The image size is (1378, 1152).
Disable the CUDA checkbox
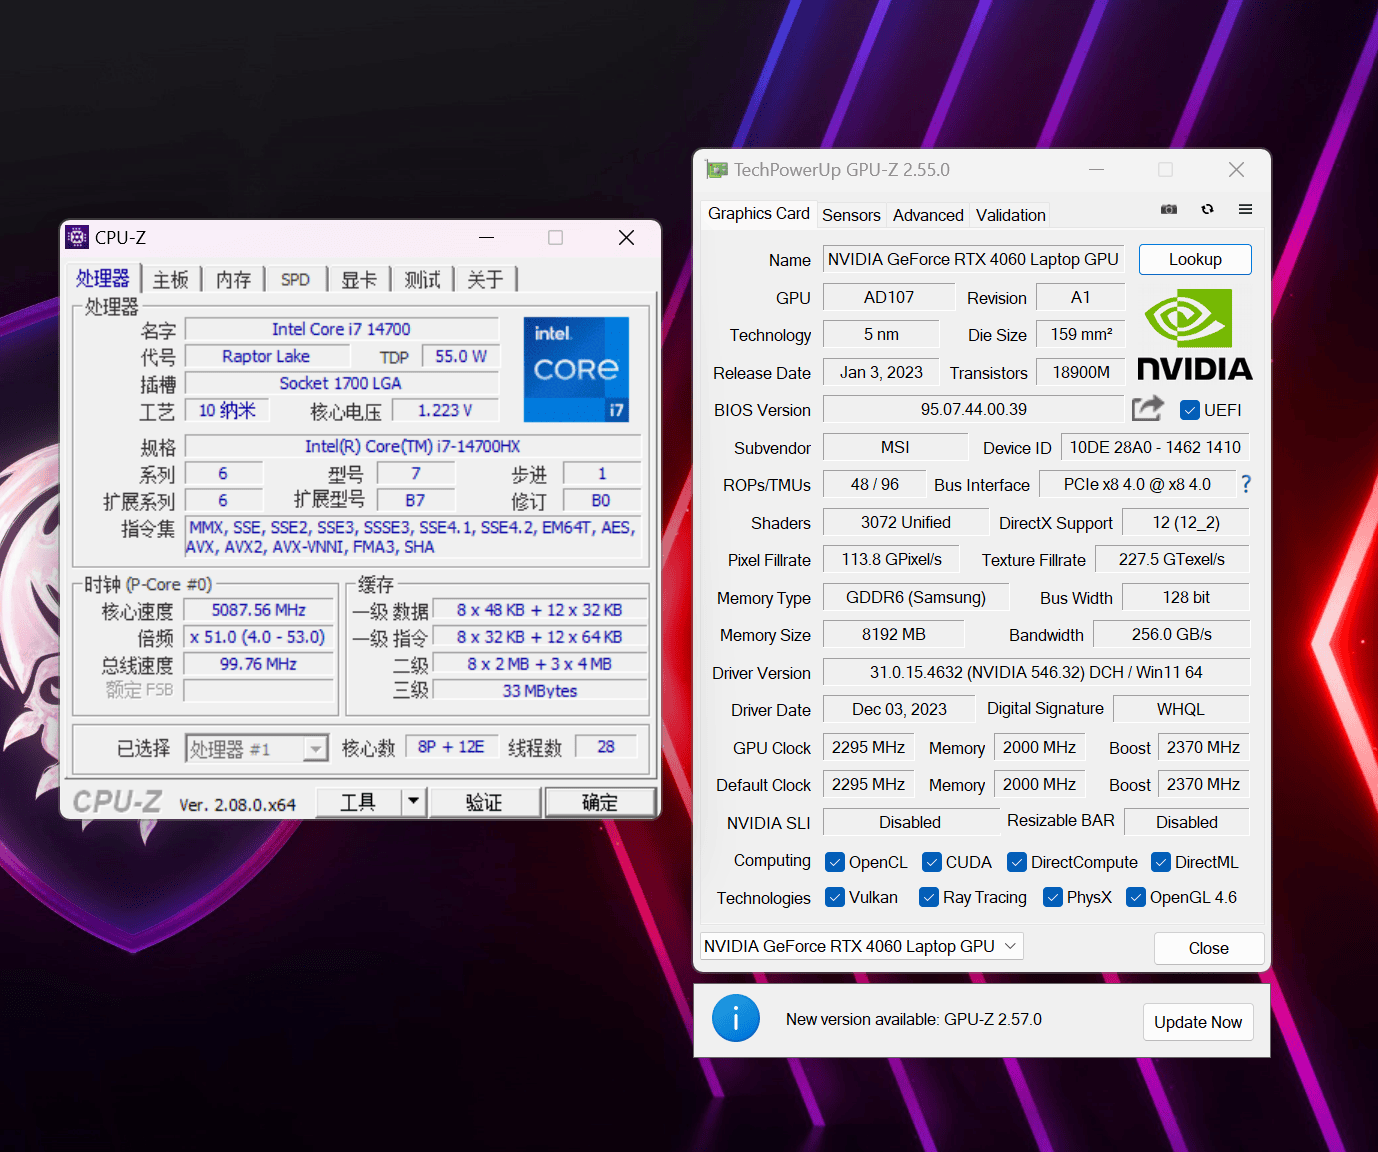pyautogui.click(x=930, y=861)
